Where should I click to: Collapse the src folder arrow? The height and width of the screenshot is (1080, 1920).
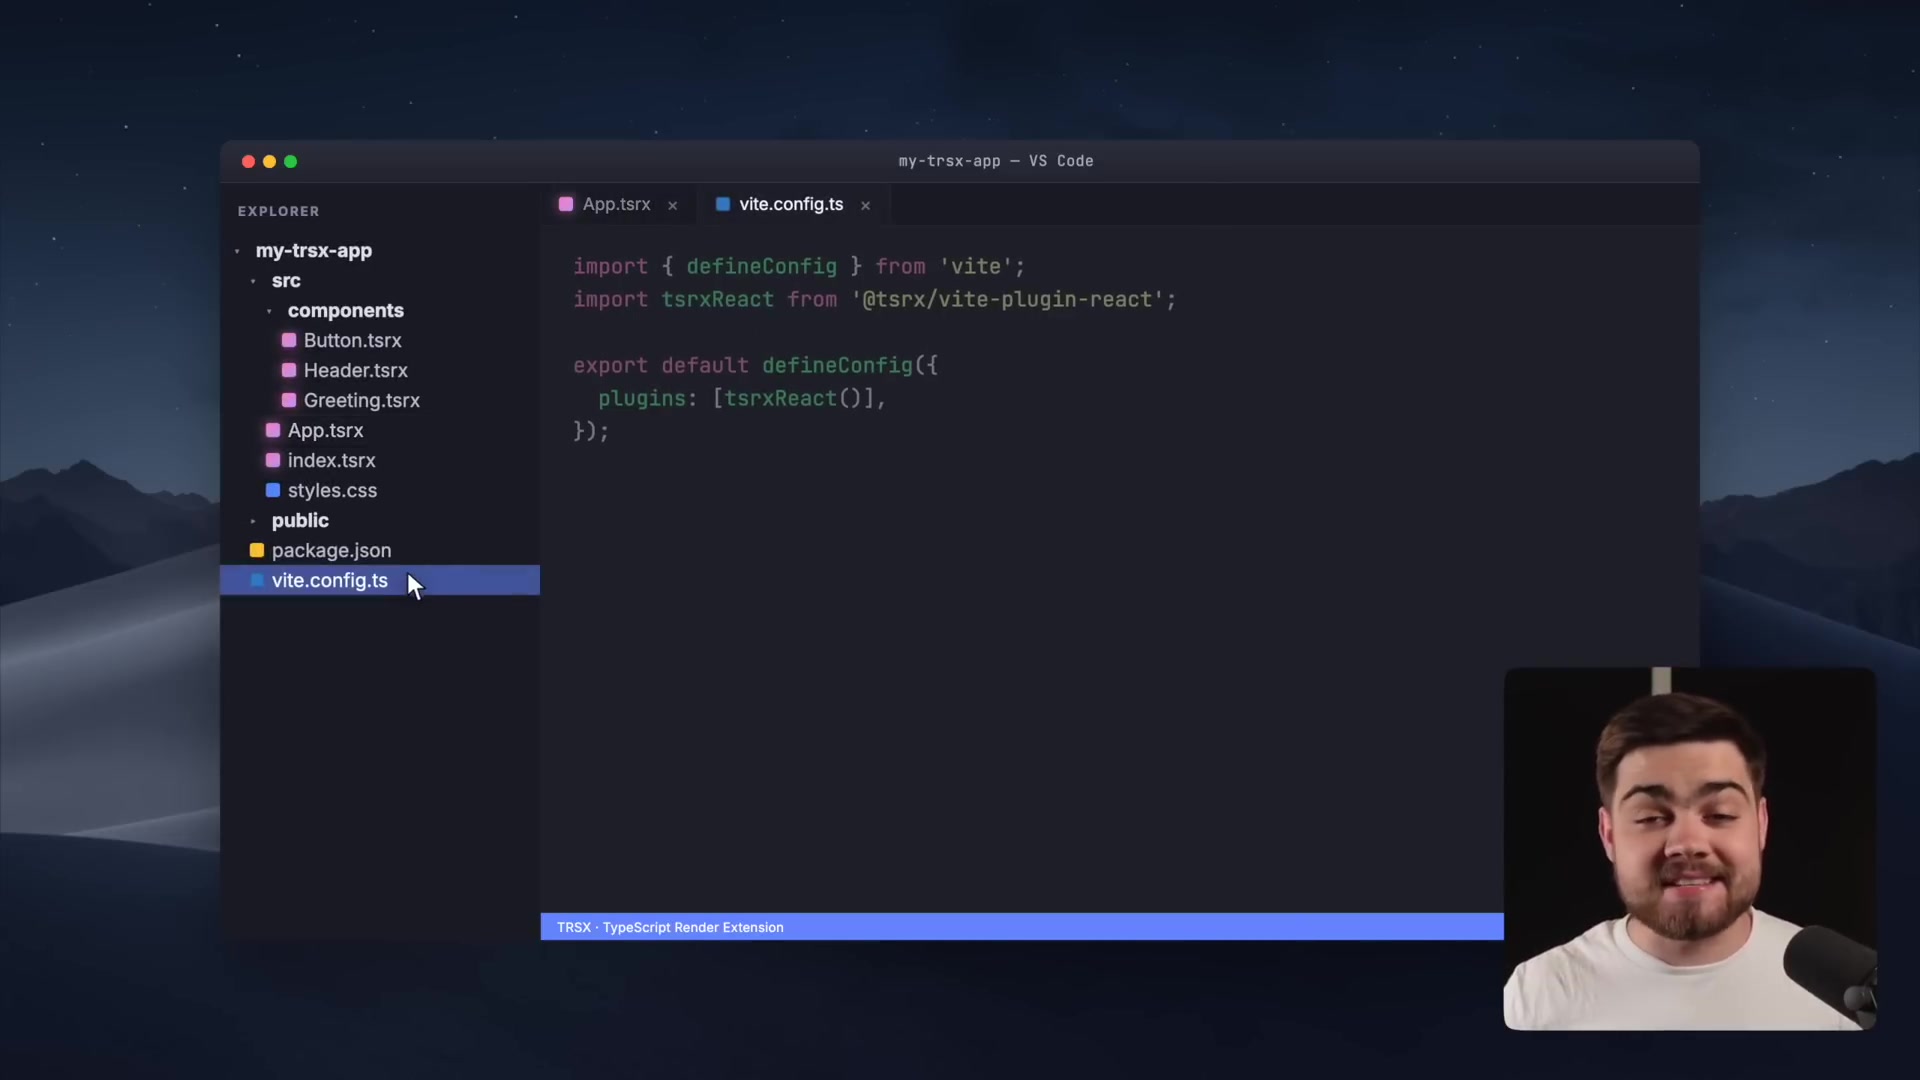click(254, 281)
